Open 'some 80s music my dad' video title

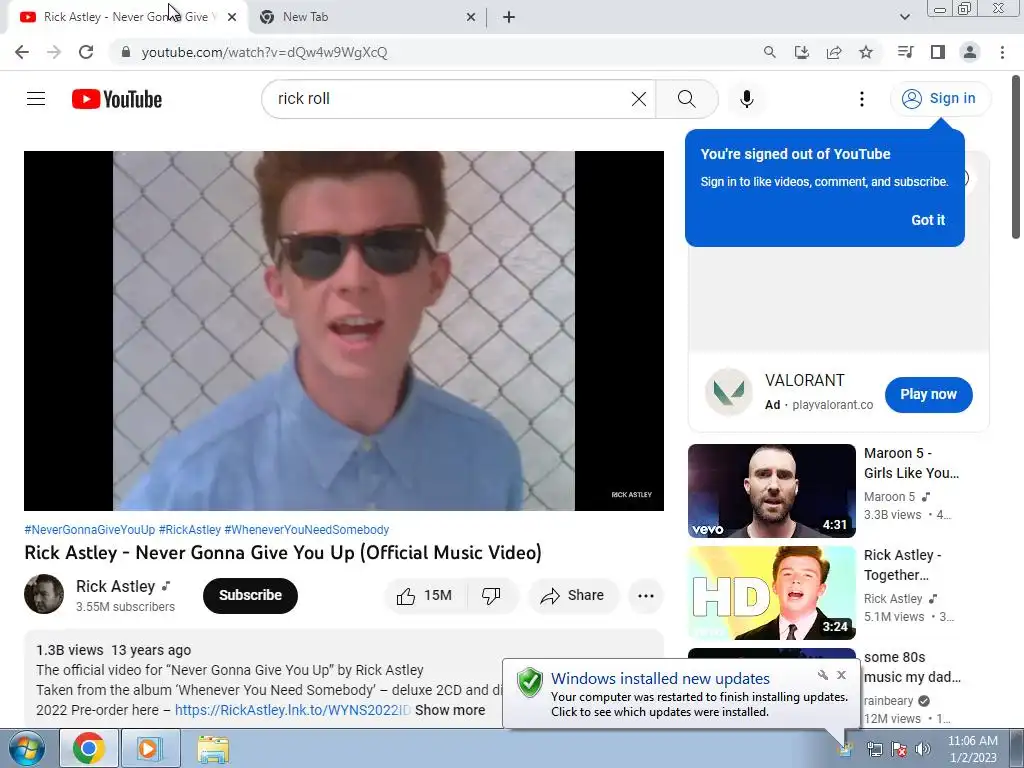pyautogui.click(x=912, y=667)
